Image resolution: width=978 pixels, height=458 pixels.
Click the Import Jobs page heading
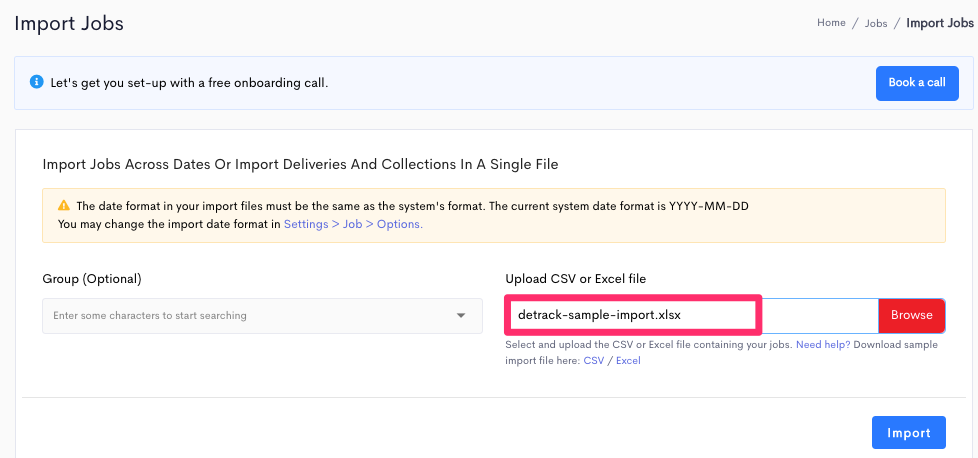(69, 24)
